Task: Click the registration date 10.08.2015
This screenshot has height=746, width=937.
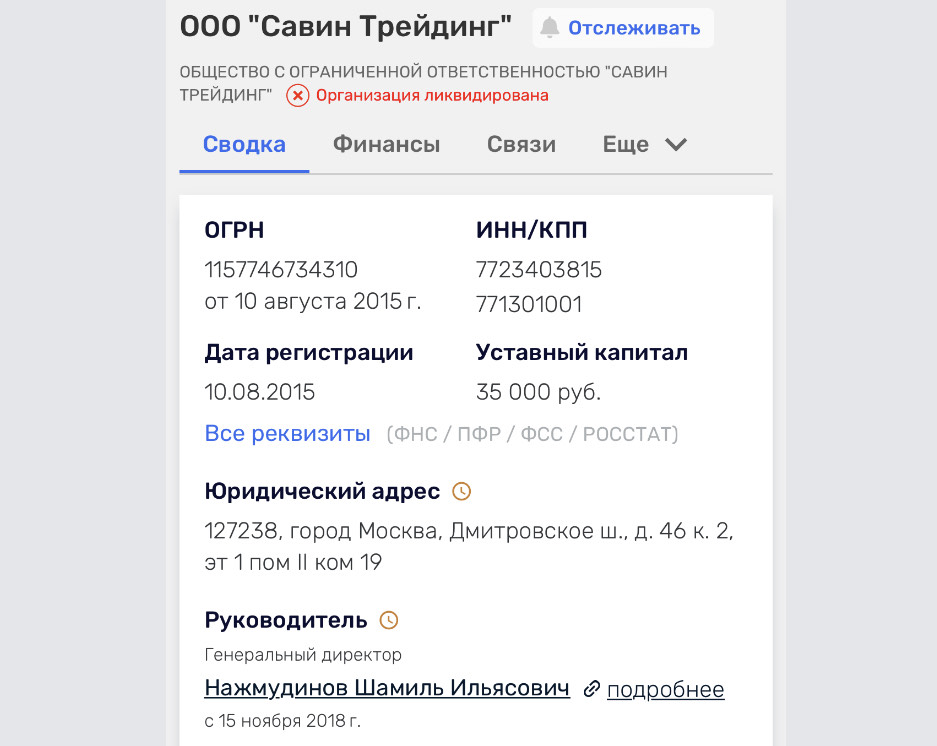Action: (259, 392)
